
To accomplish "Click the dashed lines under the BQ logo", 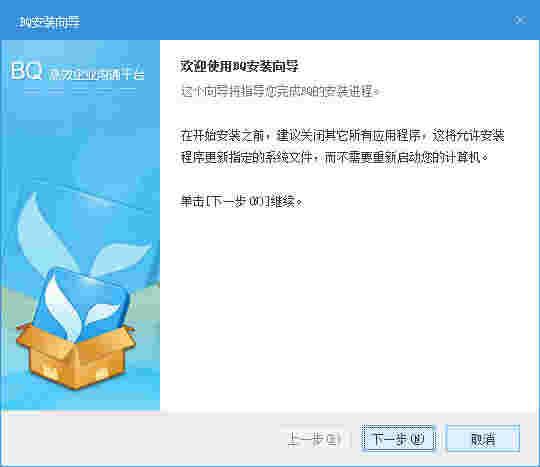I will (x=80, y=90).
